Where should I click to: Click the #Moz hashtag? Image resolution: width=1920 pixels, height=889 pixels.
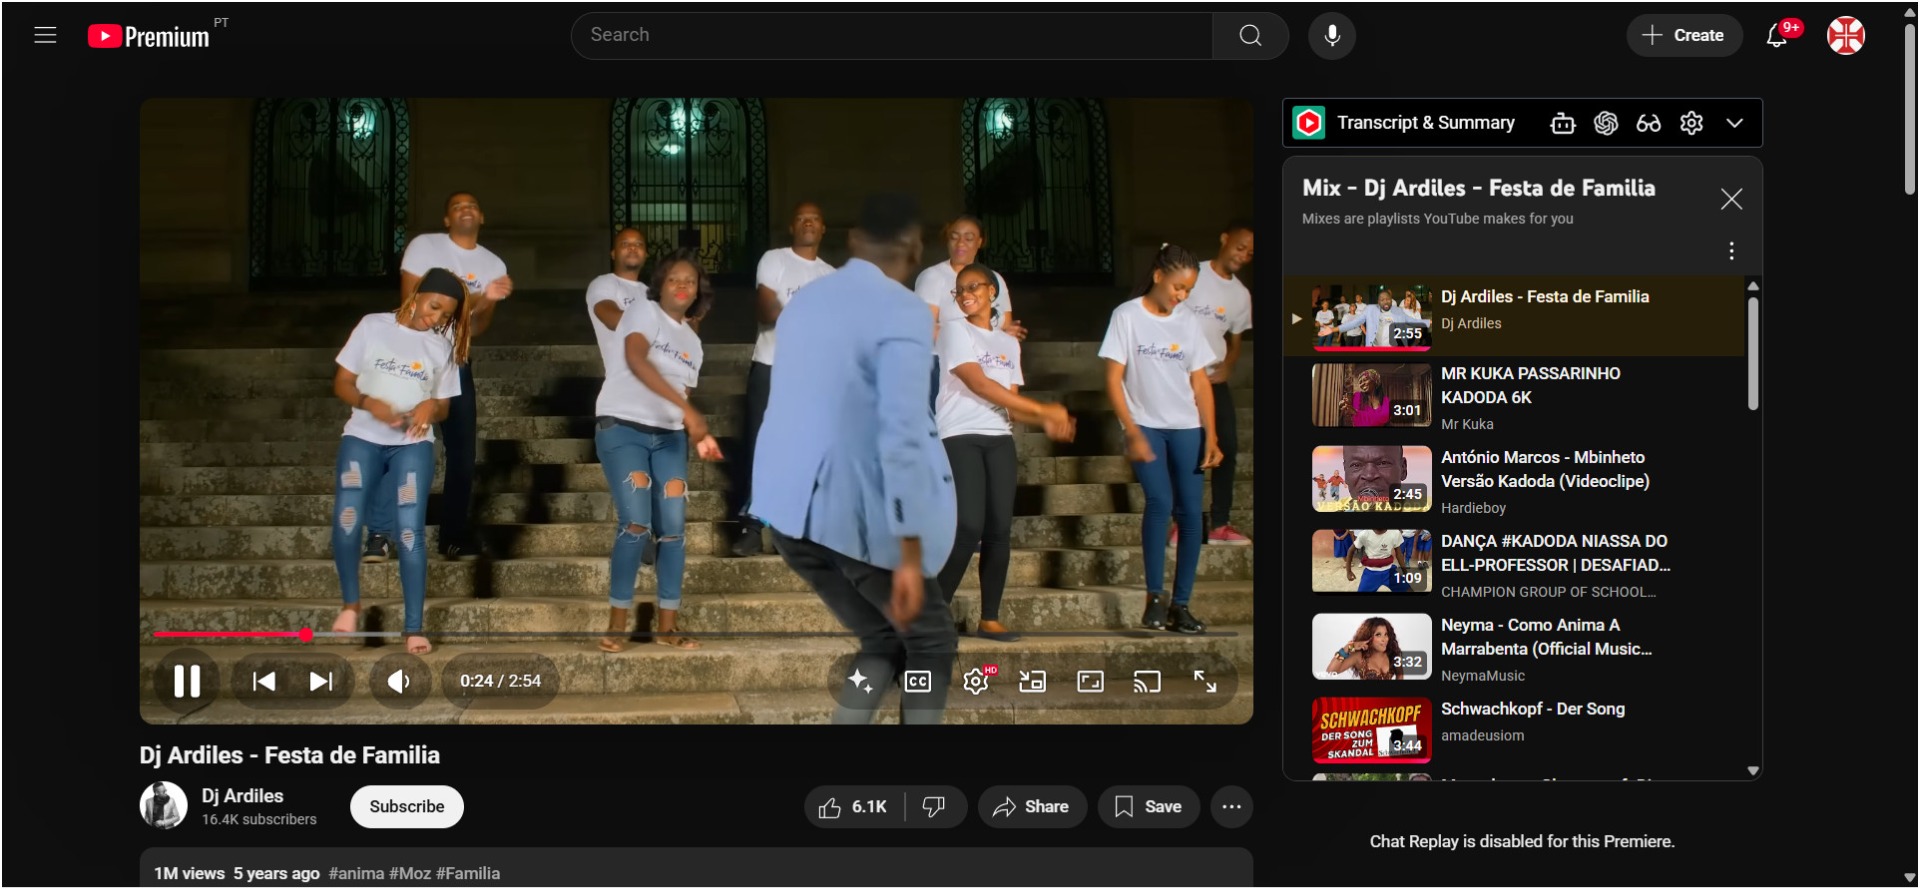(410, 873)
